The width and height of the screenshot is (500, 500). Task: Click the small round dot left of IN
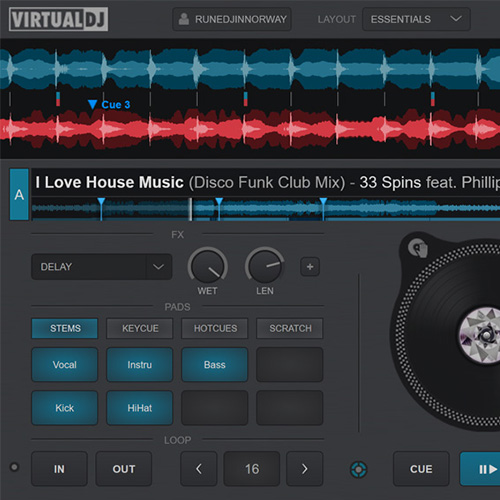tap(14, 467)
